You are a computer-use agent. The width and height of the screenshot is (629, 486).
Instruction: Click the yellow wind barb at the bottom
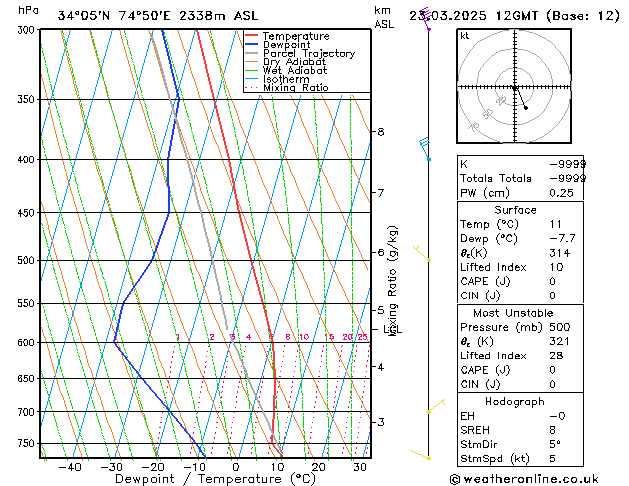[x=424, y=456]
